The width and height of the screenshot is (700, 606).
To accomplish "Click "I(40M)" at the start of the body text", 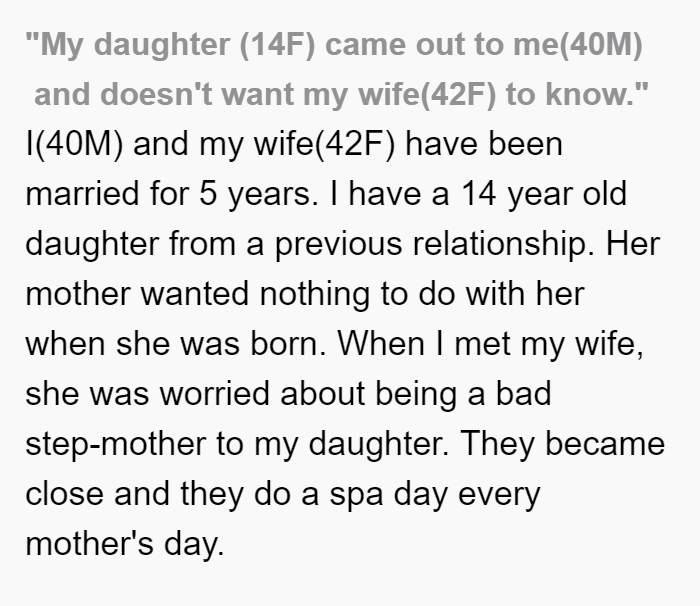I will point(74,144).
